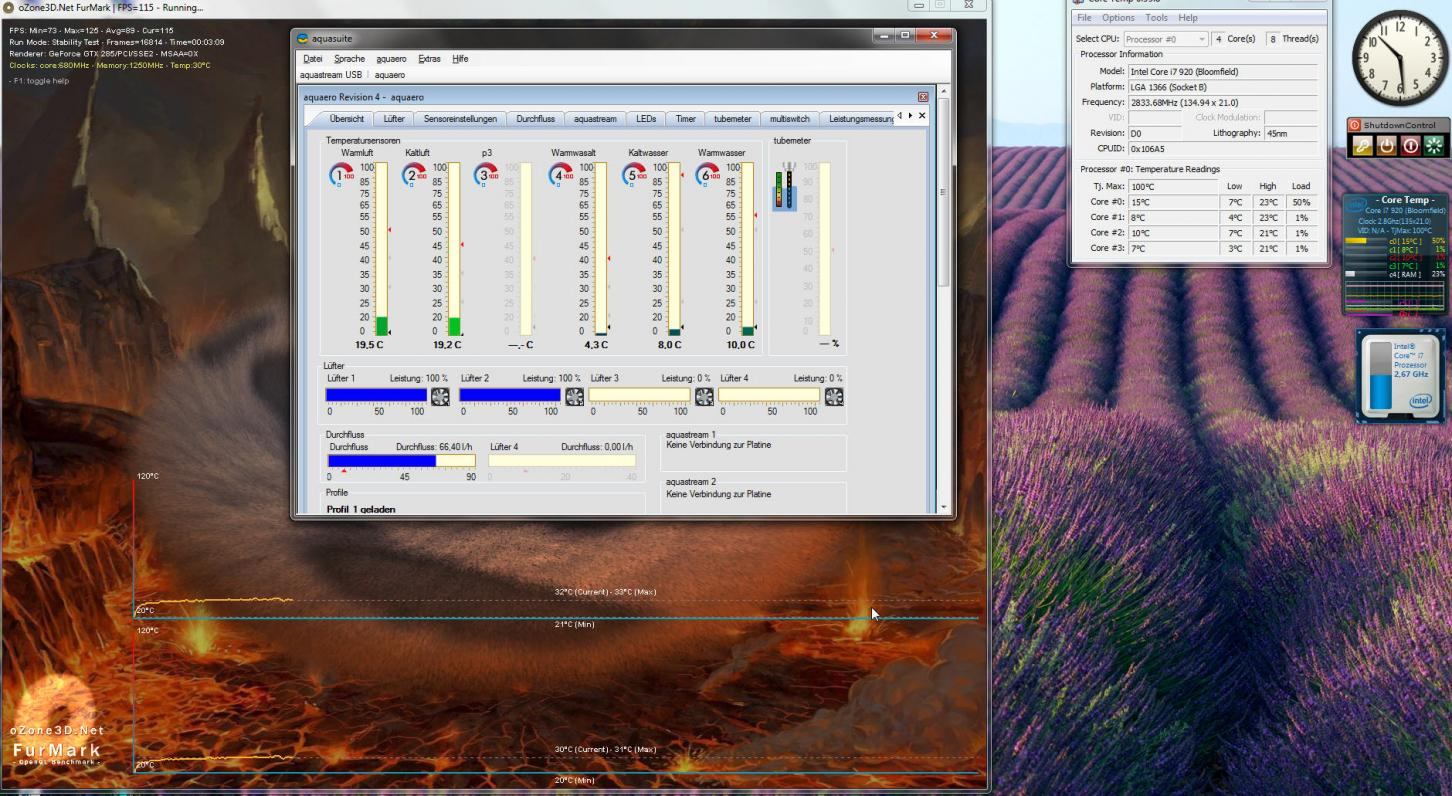Click the Lüfter 1 power bar
1452x796 pixels.
[x=376, y=396]
